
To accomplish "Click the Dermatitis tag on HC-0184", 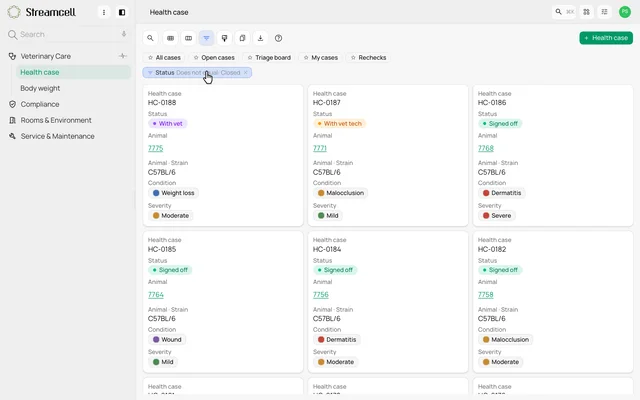I will tap(337, 339).
